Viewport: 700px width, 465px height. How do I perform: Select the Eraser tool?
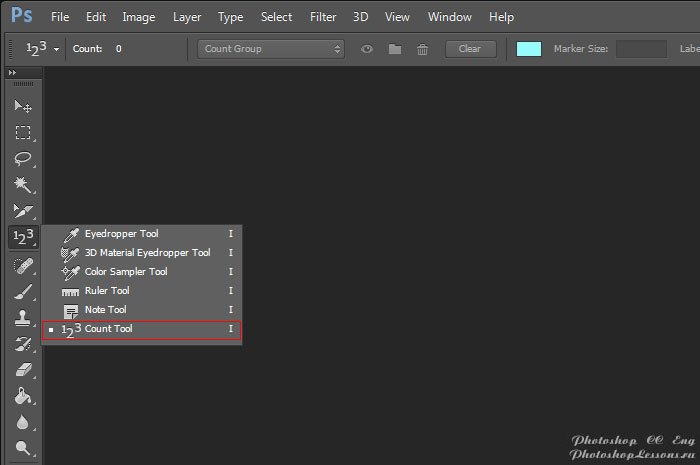22,370
